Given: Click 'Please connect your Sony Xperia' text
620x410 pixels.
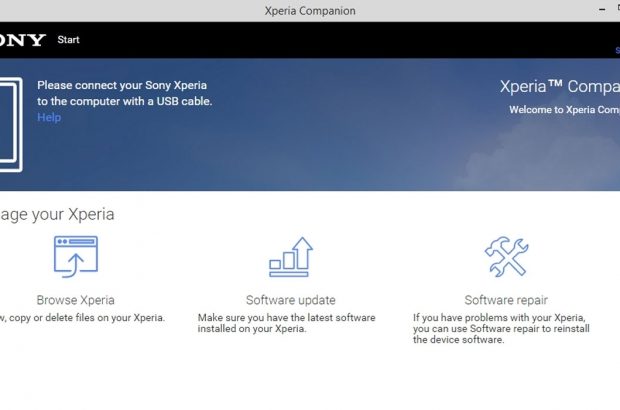Looking at the screenshot, I should pyautogui.click(x=122, y=85).
